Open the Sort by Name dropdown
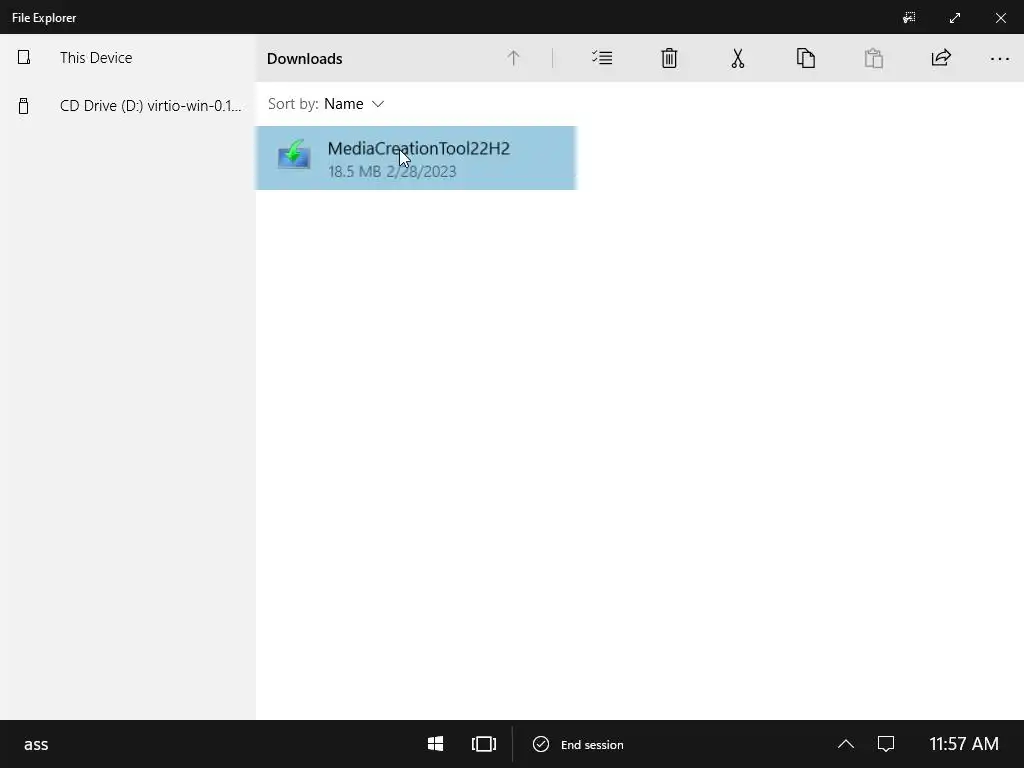The image size is (1024, 768). [x=326, y=104]
